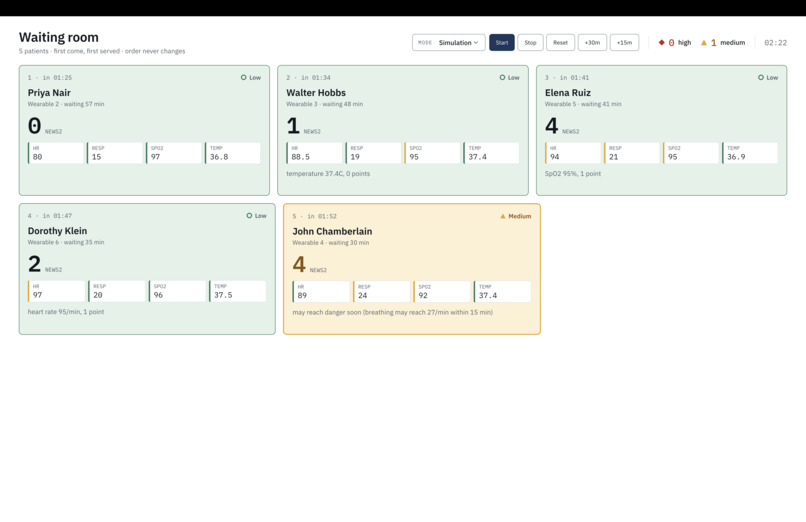The height and width of the screenshot is (522, 806).
Task: Click the Low status icon on Walter Hobbs' card
Action: 502,78
